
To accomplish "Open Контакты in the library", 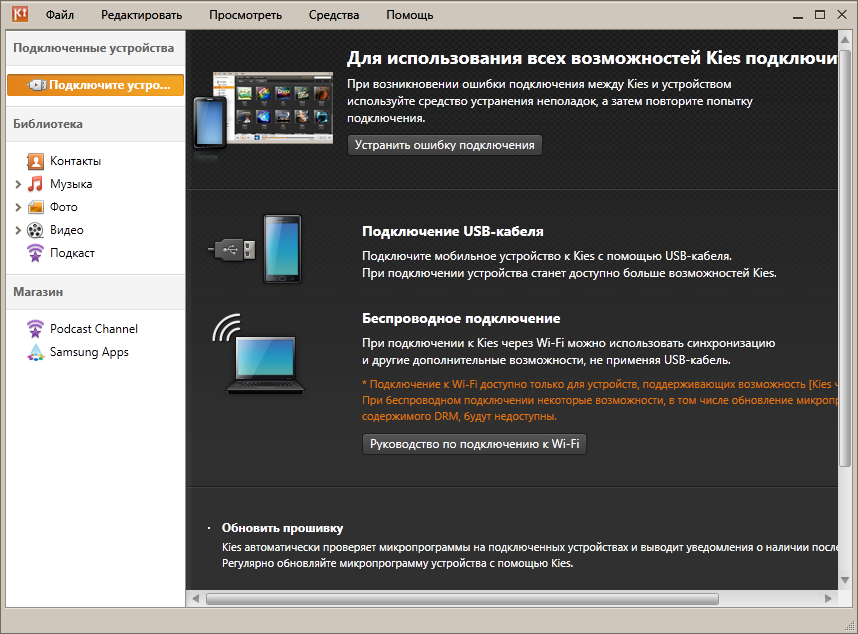I will (76, 161).
